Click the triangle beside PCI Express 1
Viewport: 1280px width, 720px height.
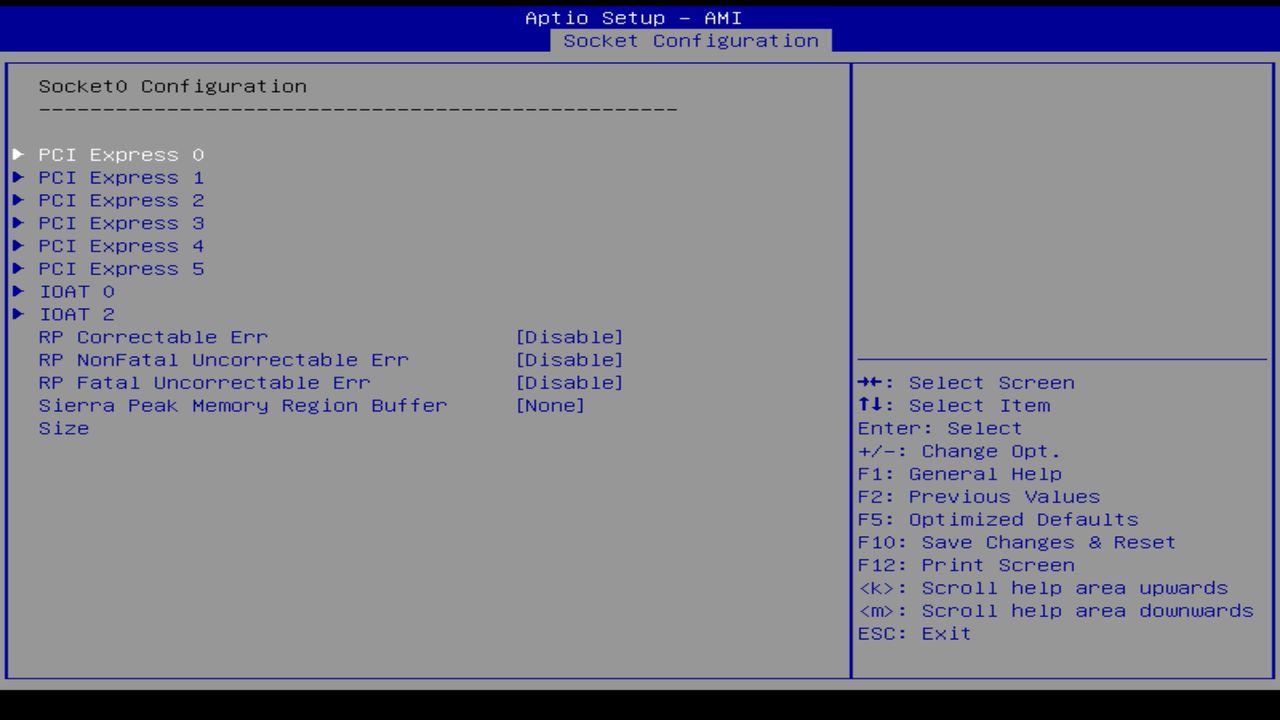click(x=18, y=177)
